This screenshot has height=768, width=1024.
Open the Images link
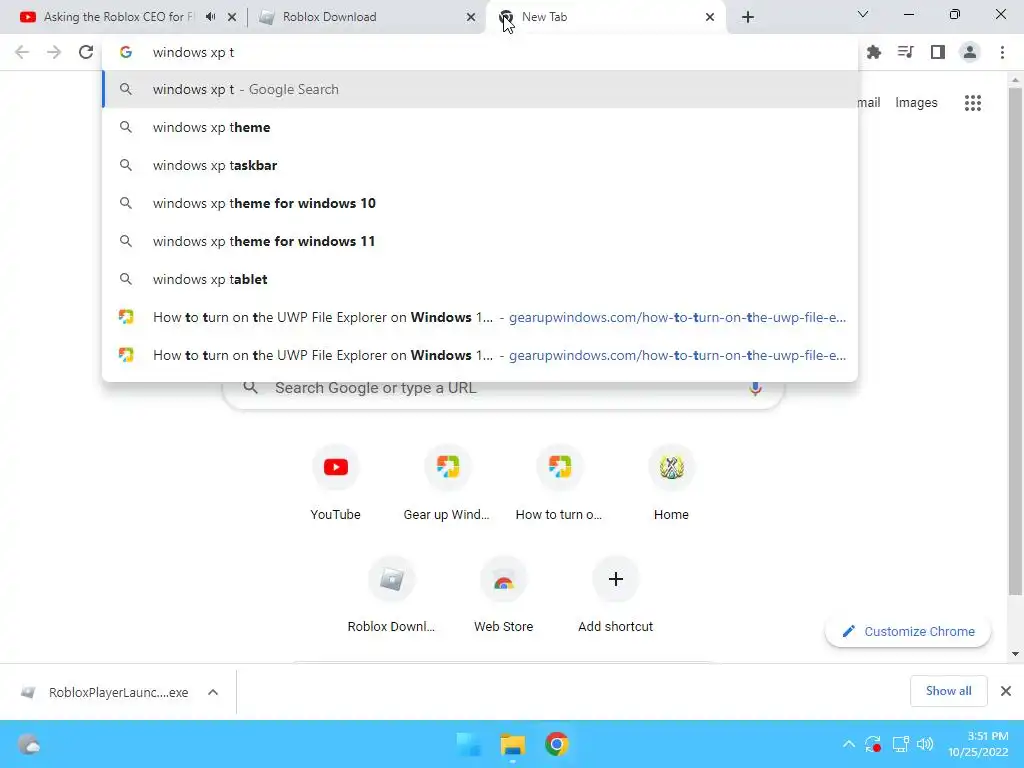(x=916, y=103)
